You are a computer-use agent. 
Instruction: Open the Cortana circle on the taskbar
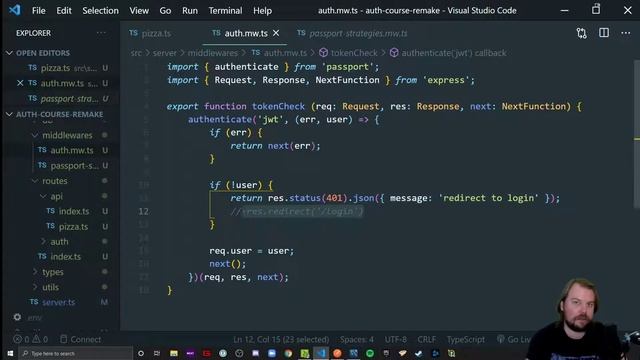[x=141, y=353]
